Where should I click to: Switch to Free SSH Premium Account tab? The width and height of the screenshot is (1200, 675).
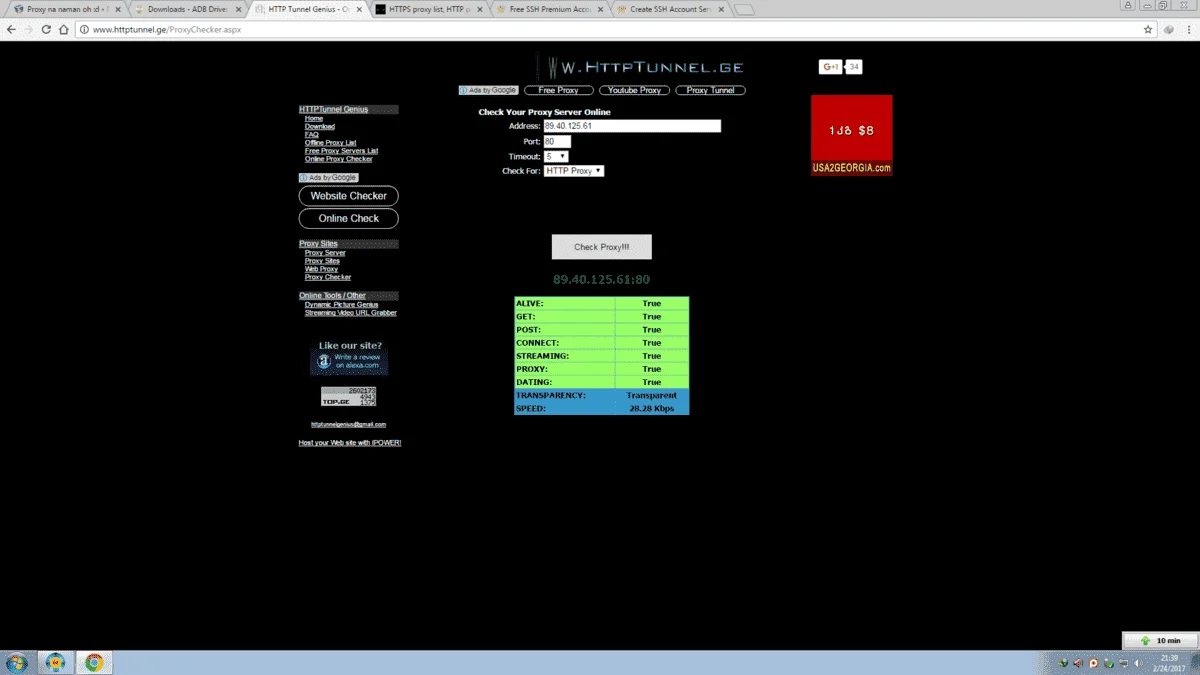point(549,9)
